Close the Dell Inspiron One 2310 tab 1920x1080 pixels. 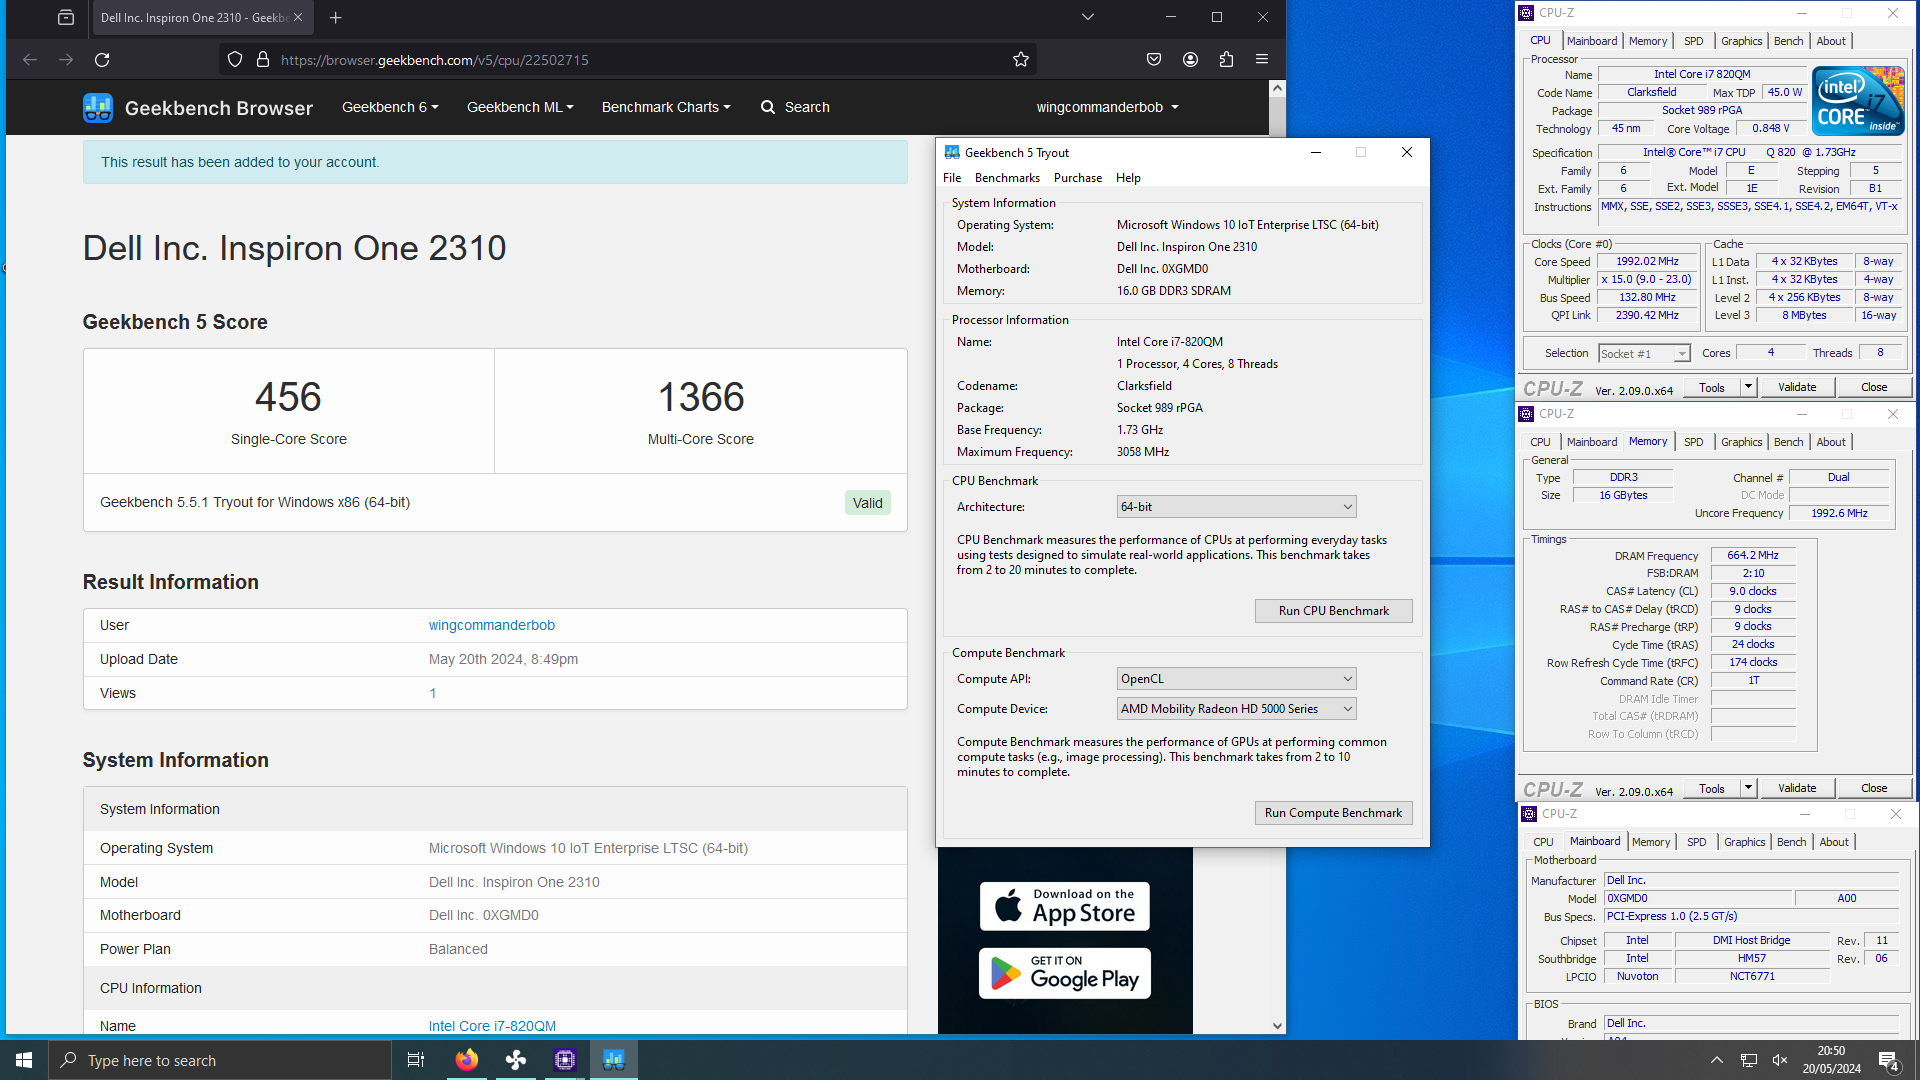[298, 17]
